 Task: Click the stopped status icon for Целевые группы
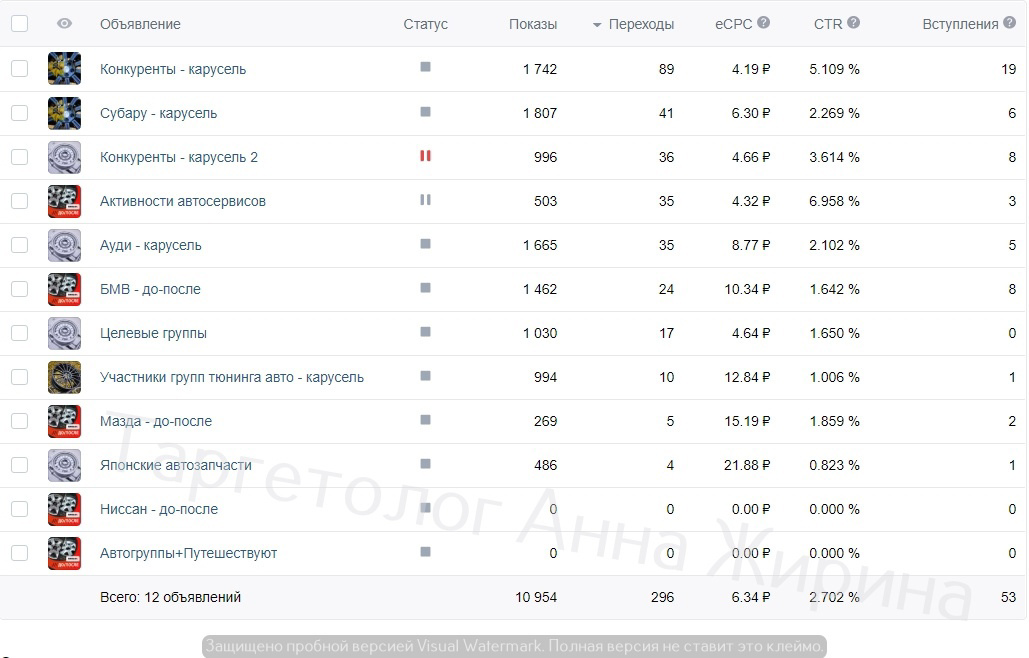(x=425, y=331)
